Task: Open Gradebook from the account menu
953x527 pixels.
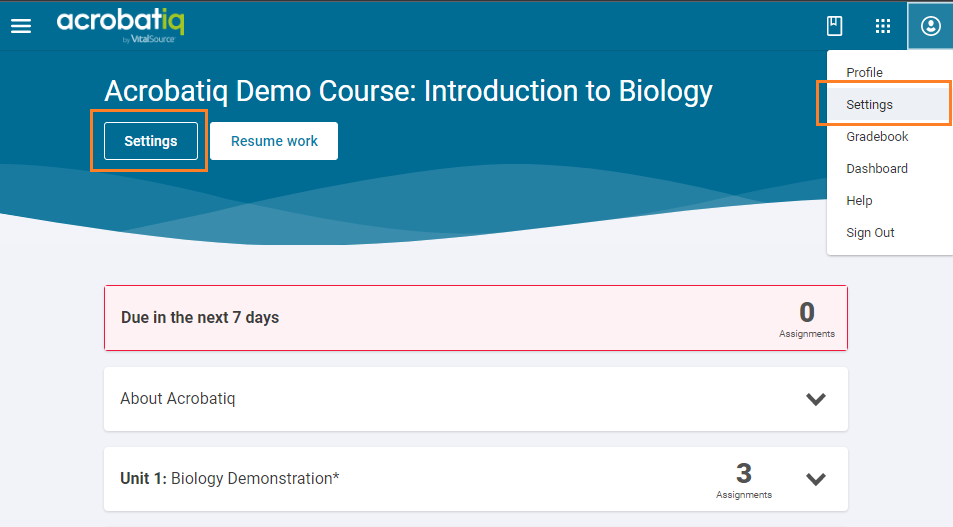Action: pos(877,137)
